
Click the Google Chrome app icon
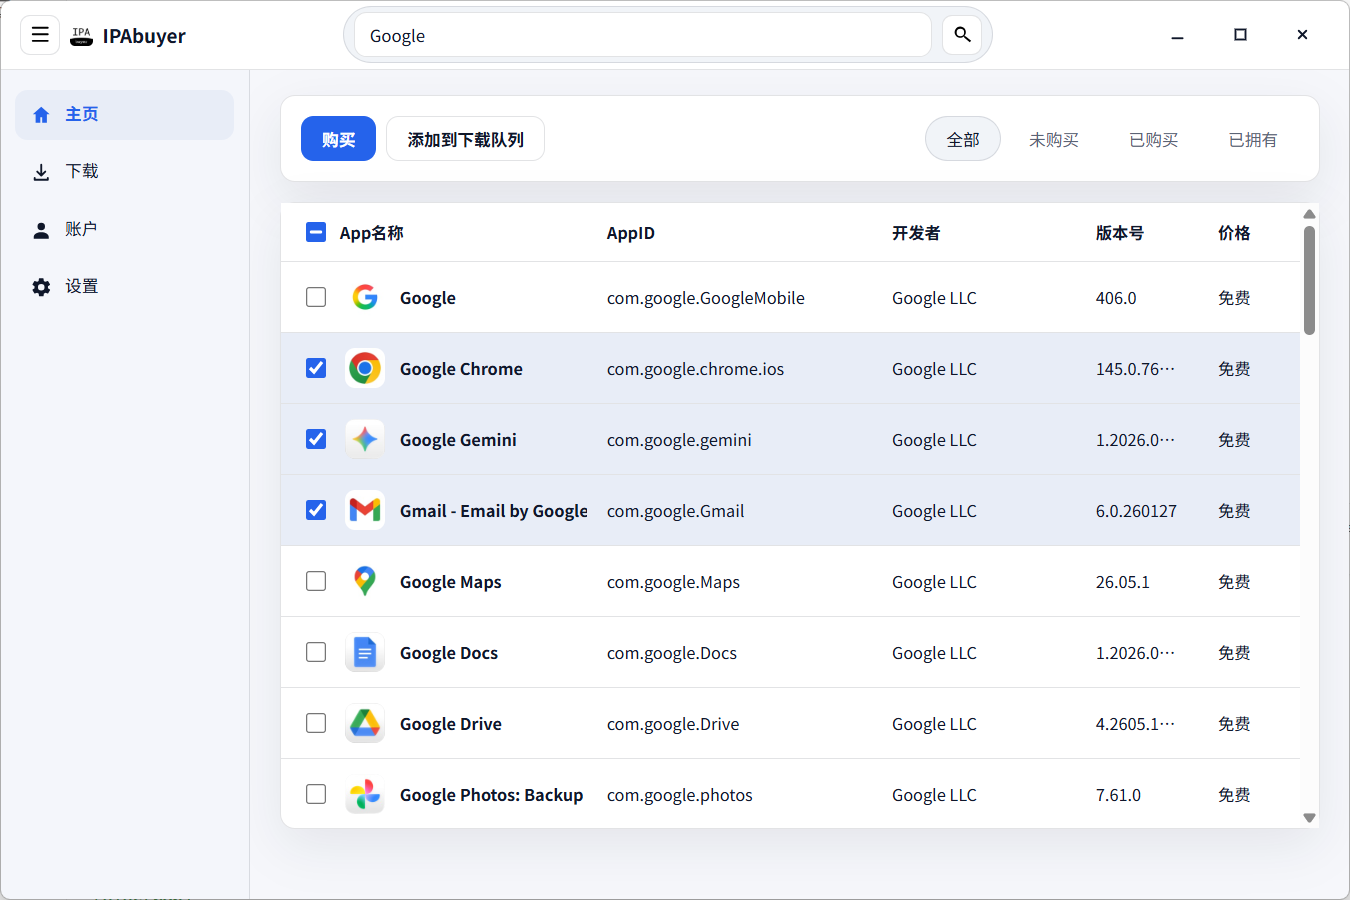pos(365,369)
